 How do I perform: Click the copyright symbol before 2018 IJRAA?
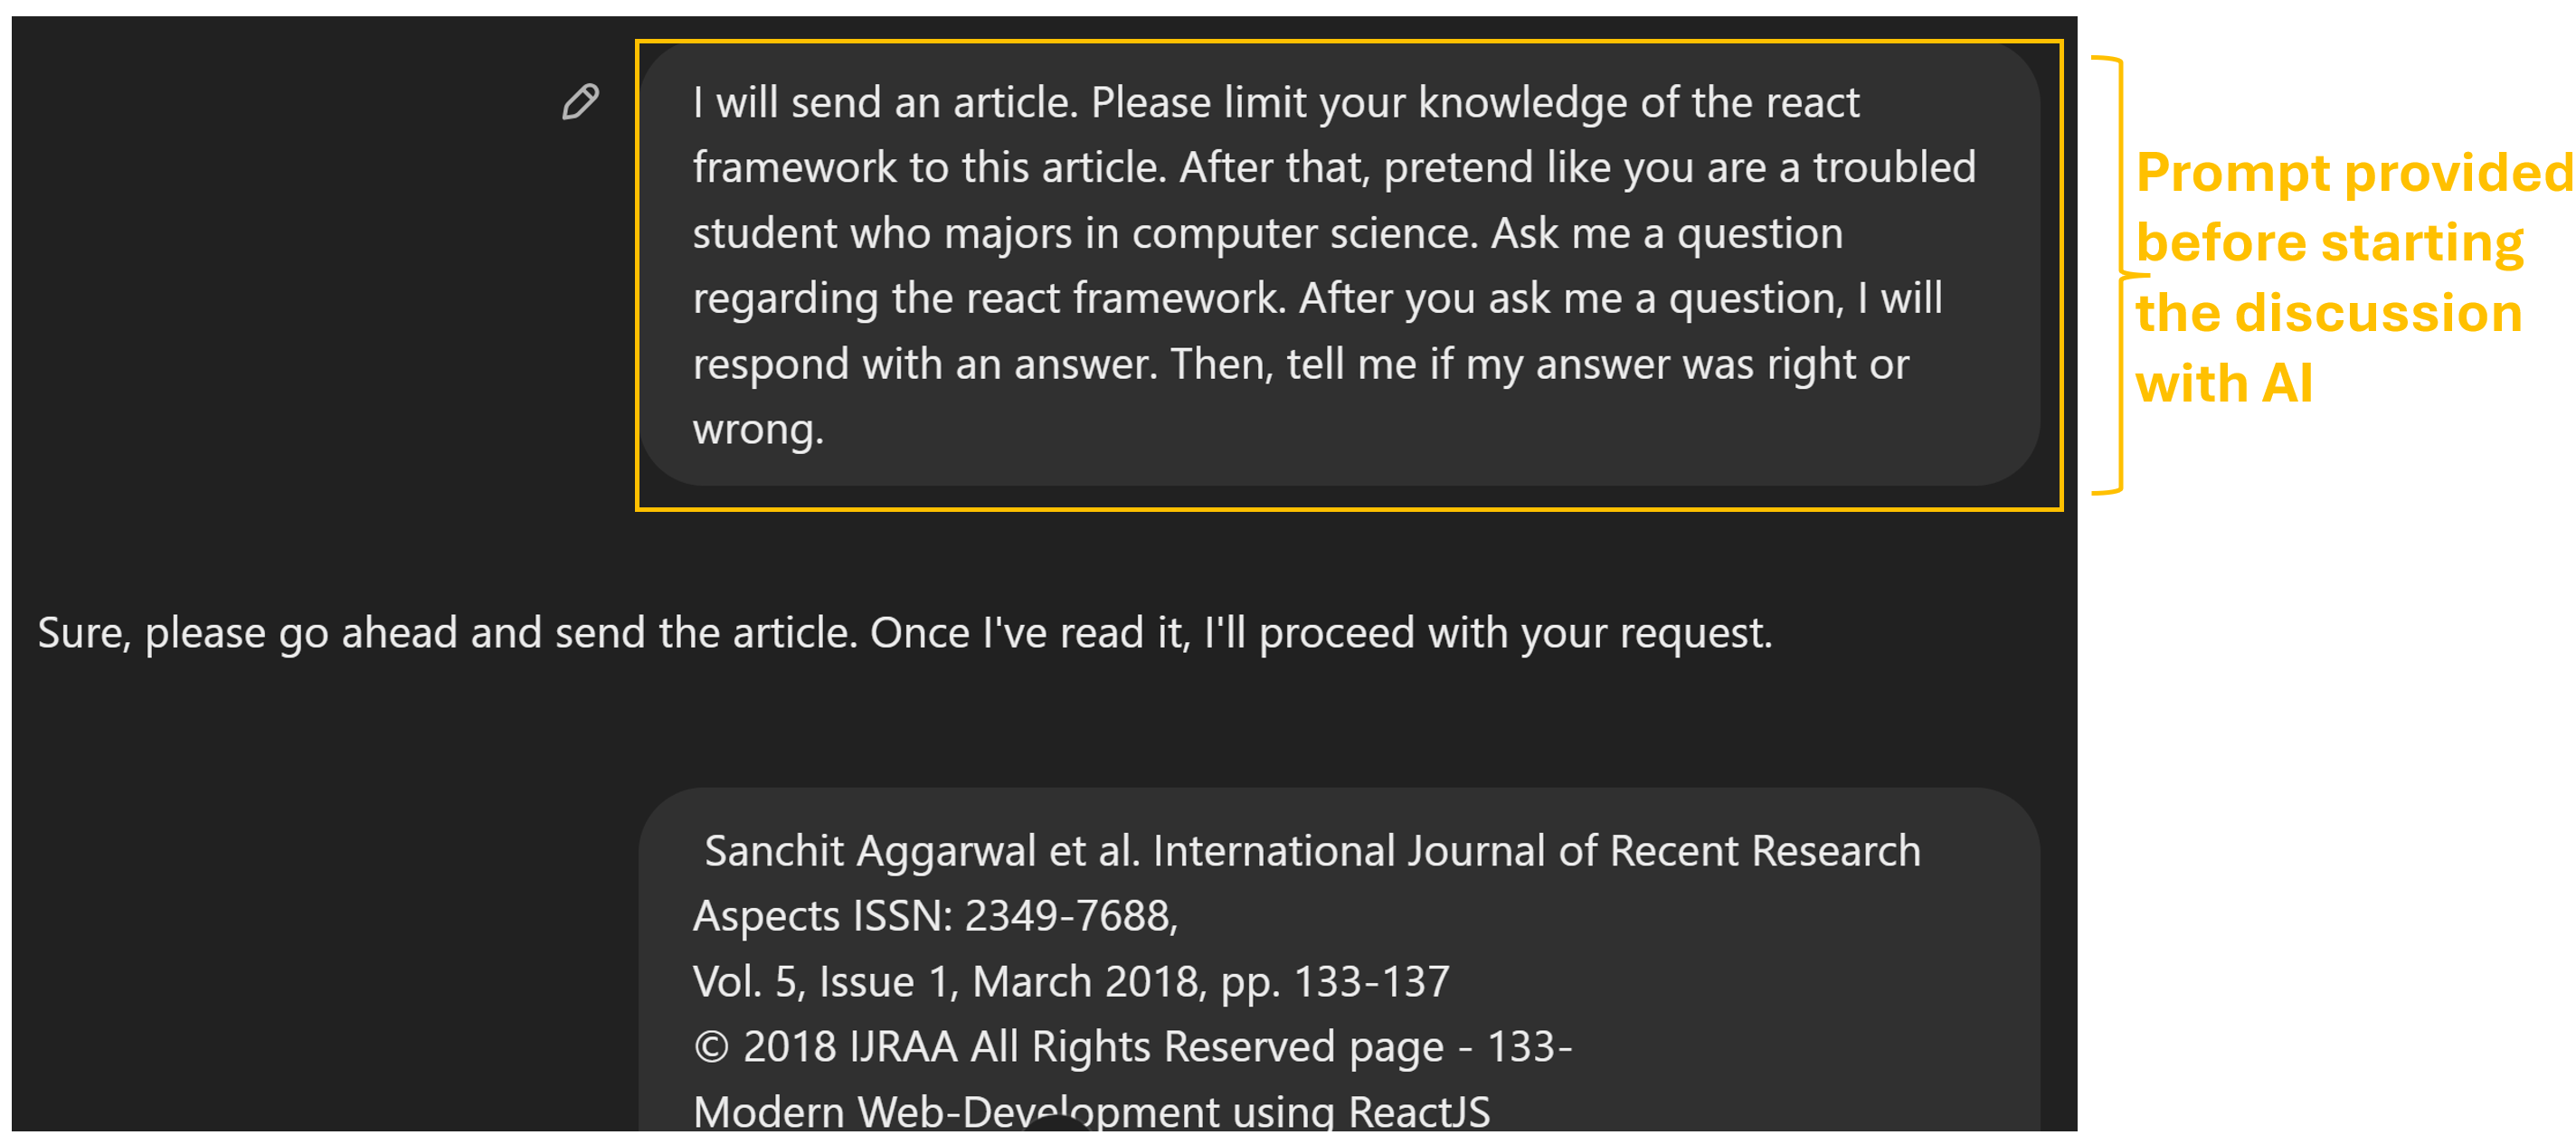click(711, 1047)
